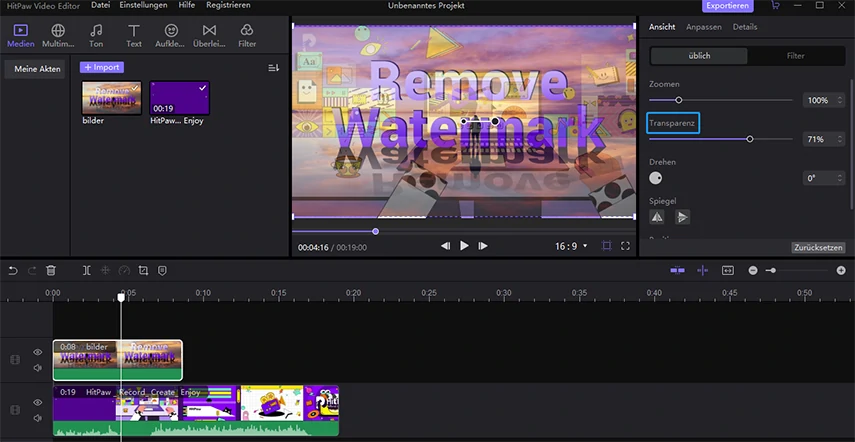
Task: Click the Transparenz 71% stepper arrows
Action: click(x=840, y=140)
